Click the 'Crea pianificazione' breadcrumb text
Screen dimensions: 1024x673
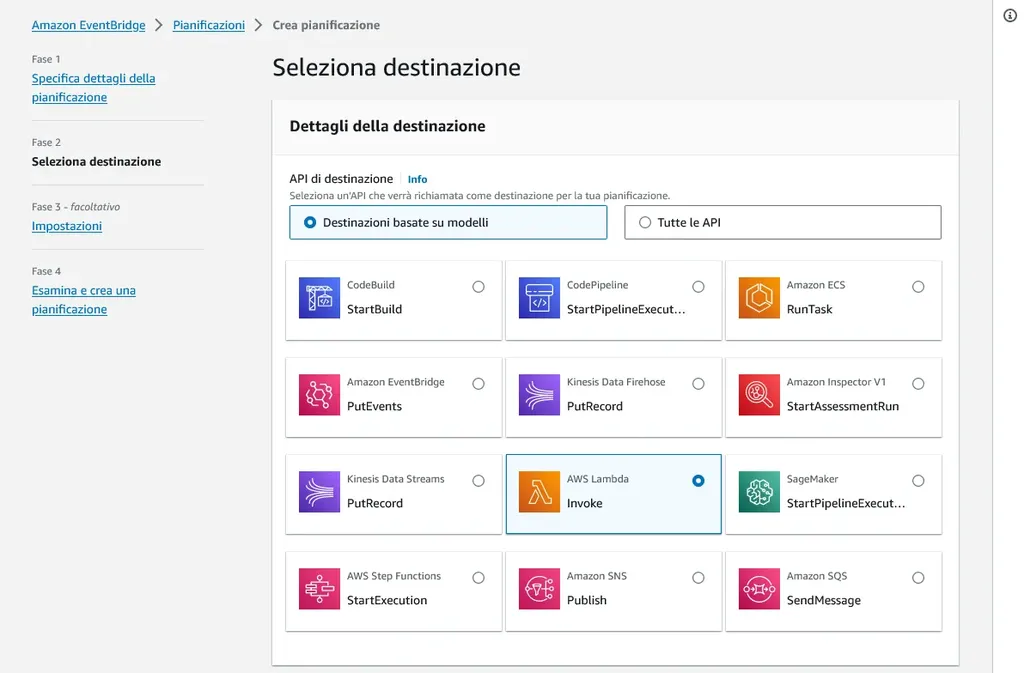coord(326,25)
